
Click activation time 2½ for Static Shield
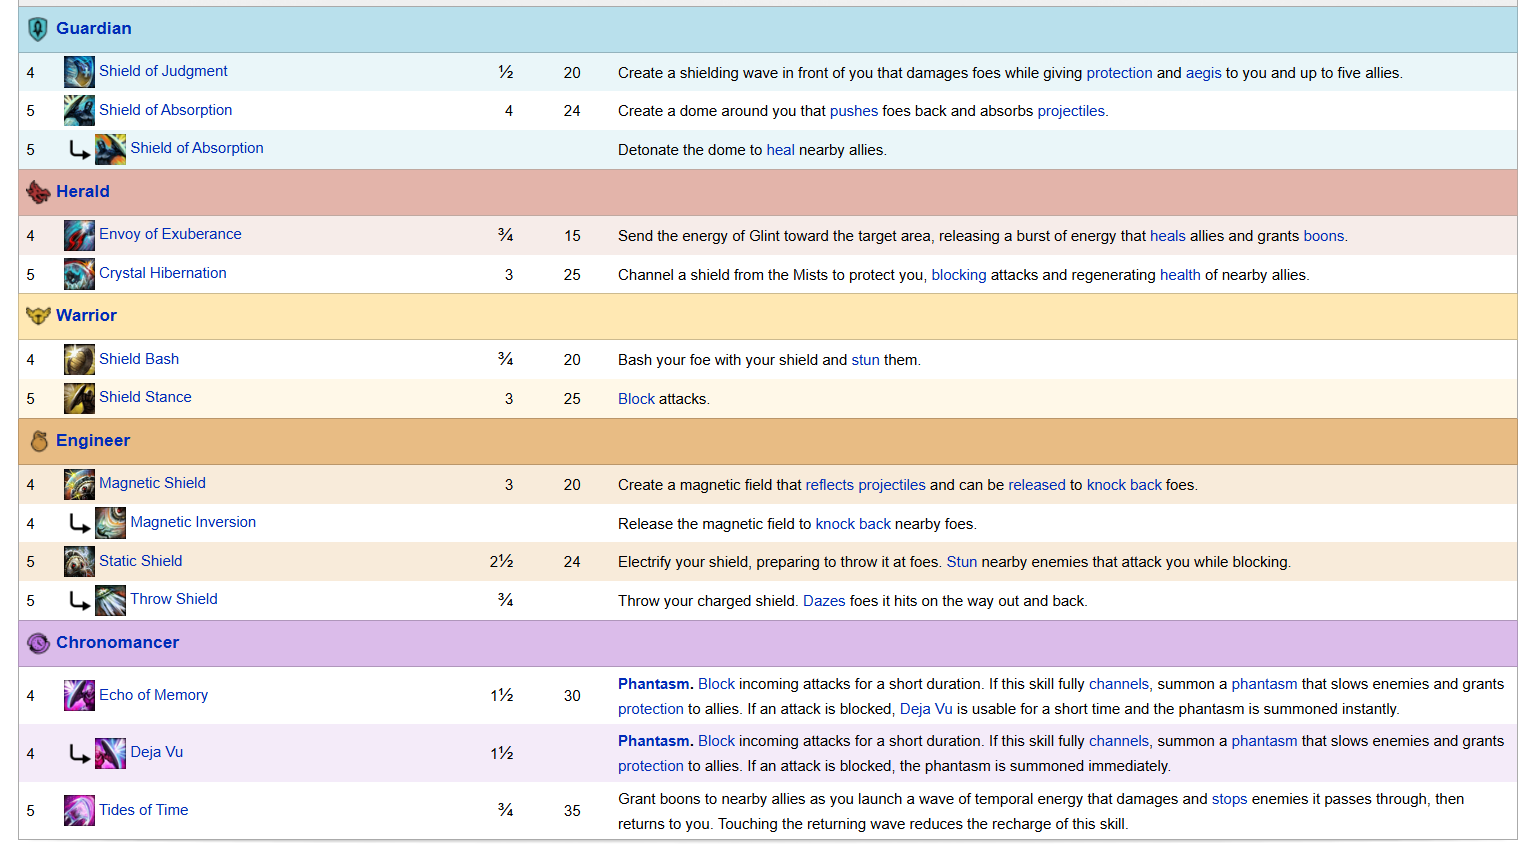point(502,562)
